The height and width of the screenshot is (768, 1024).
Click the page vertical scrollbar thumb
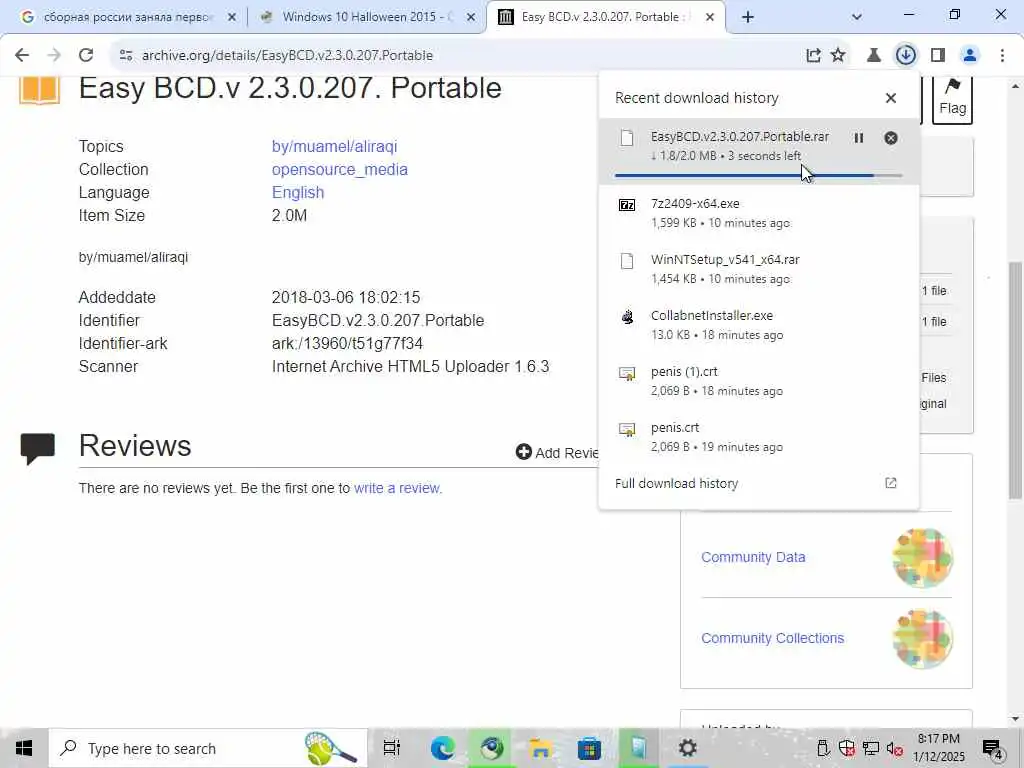click(x=1015, y=380)
